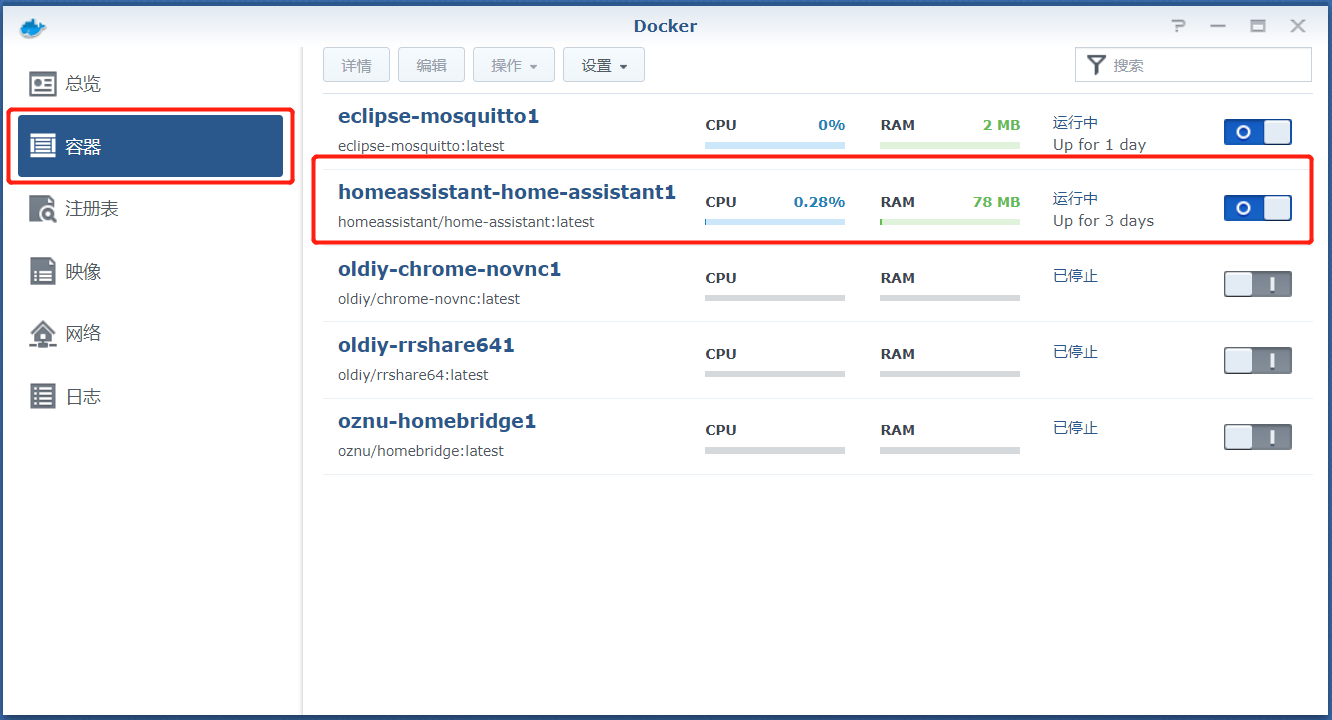This screenshot has height=720, width=1332.
Task: Click 已停止 status of oldiy-chrome-novnc1
Action: [1075, 276]
